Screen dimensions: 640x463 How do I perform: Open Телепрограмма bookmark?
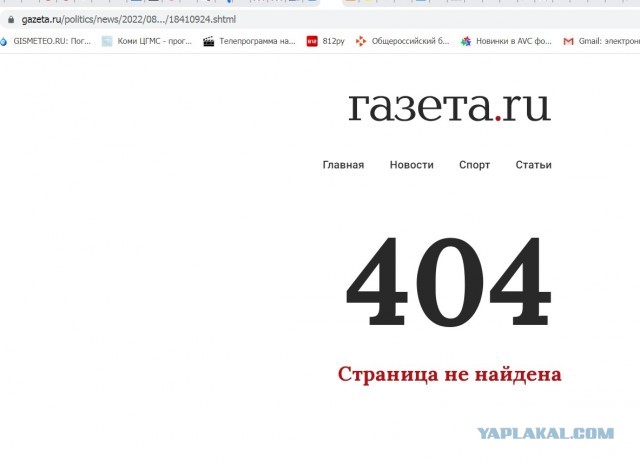249,41
